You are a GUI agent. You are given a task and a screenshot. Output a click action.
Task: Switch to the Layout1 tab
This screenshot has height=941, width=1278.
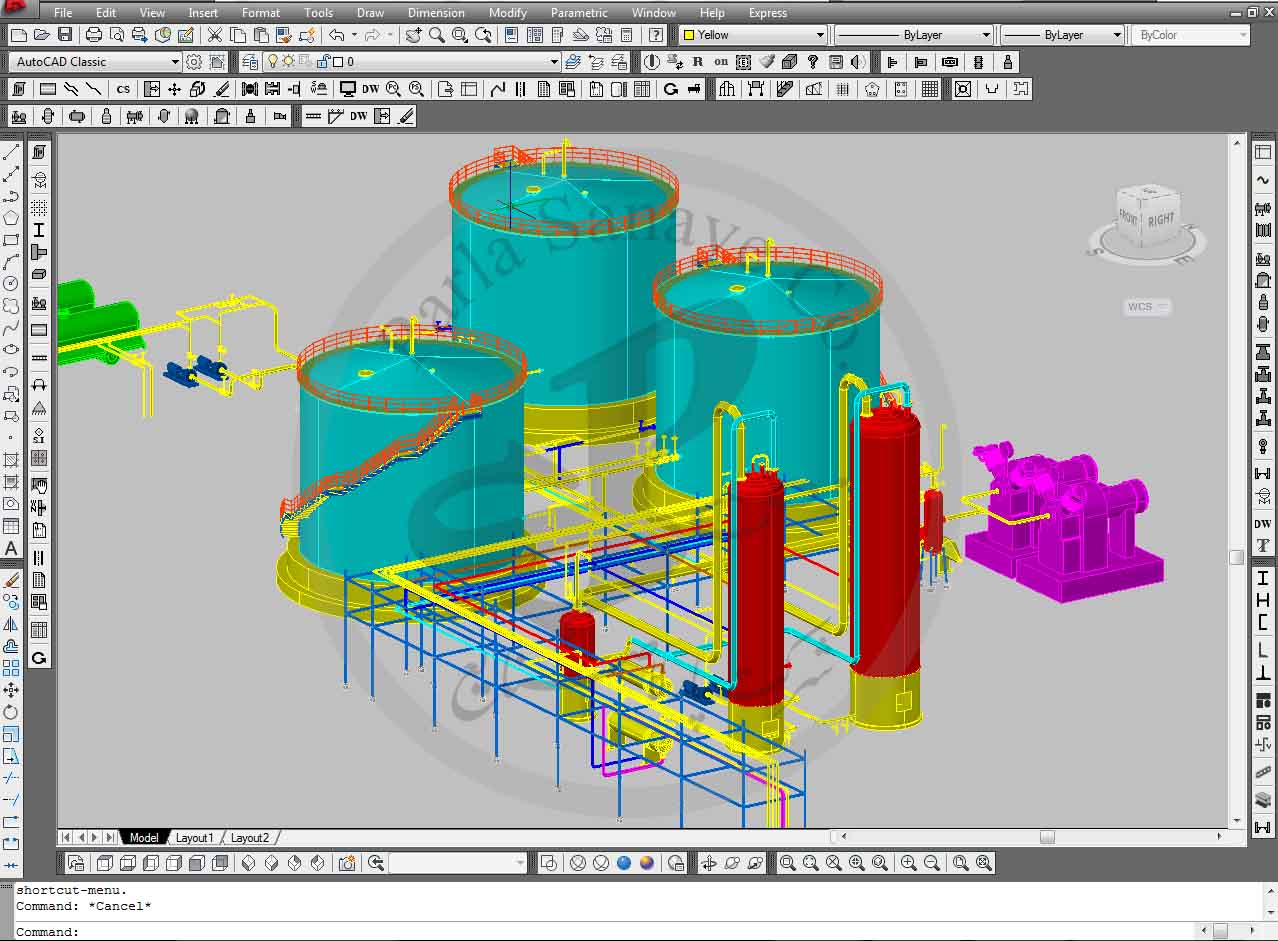[194, 838]
